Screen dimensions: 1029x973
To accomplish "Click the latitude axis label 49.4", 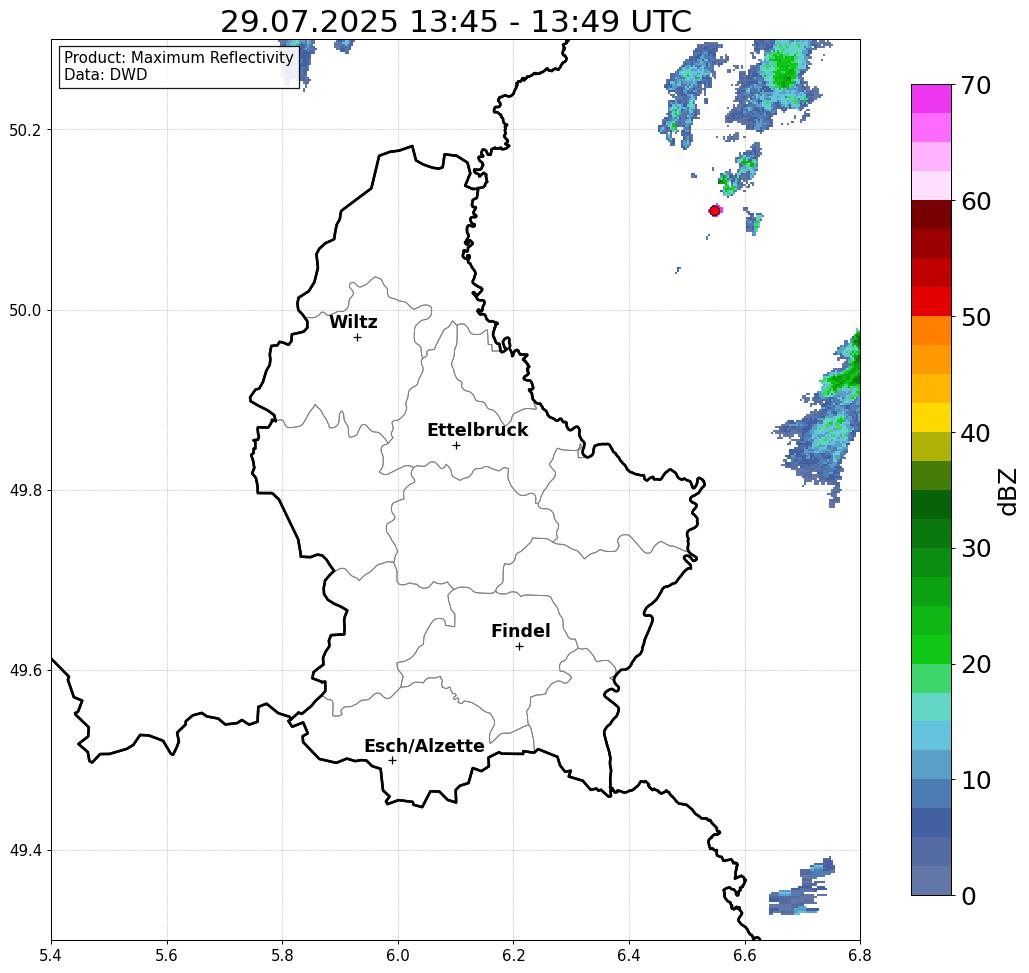I will click(x=24, y=851).
